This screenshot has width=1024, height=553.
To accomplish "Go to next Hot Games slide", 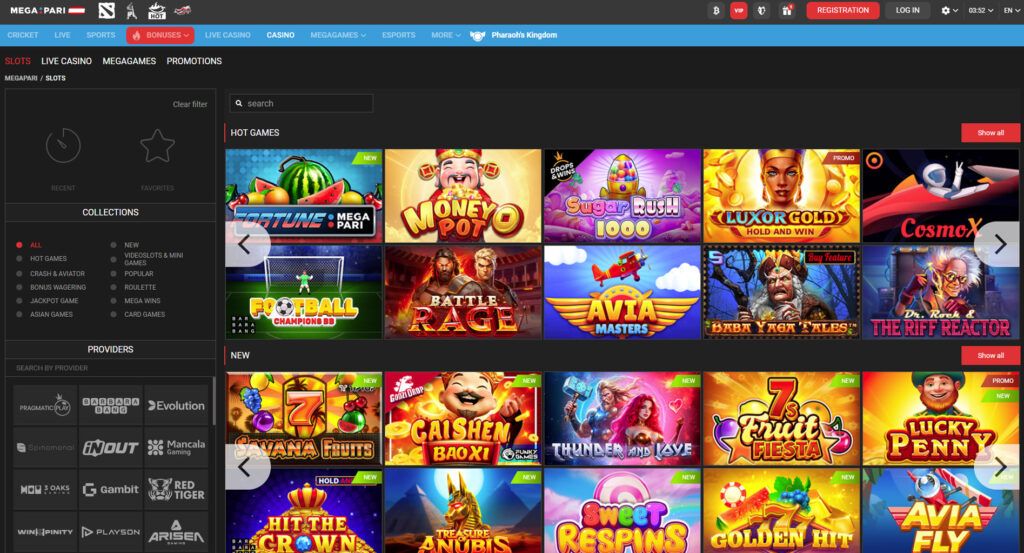I will click(x=1000, y=244).
